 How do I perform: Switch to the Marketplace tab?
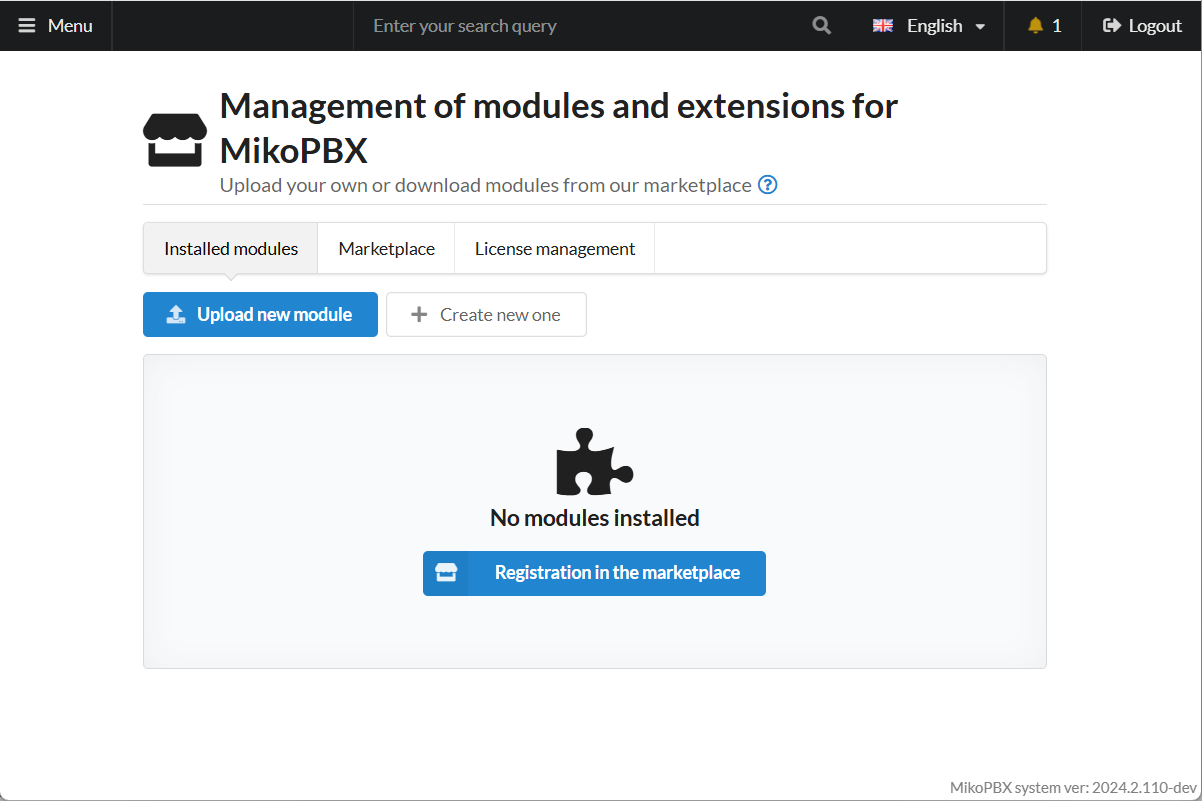click(386, 249)
